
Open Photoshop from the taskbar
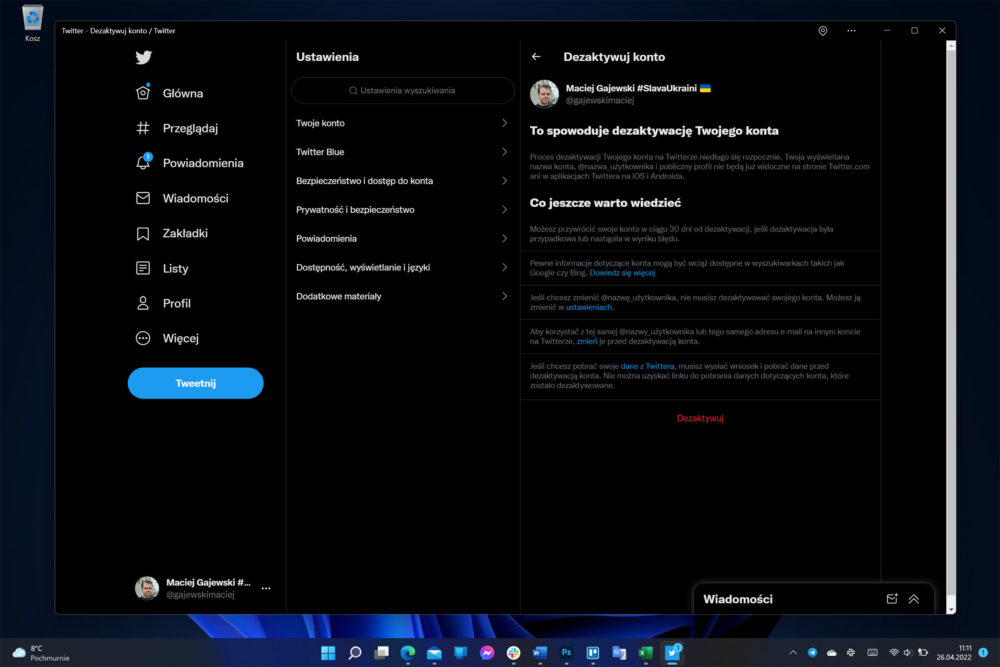(566, 652)
